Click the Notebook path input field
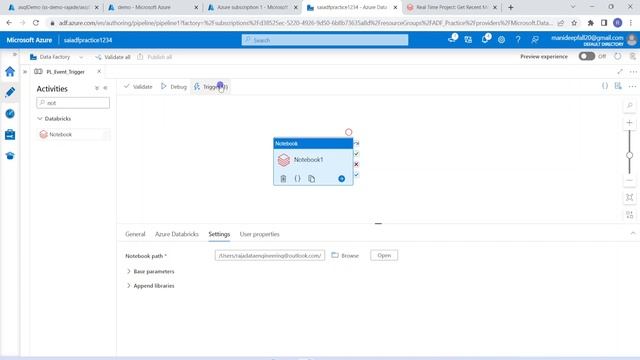640x360 pixels. (270, 256)
